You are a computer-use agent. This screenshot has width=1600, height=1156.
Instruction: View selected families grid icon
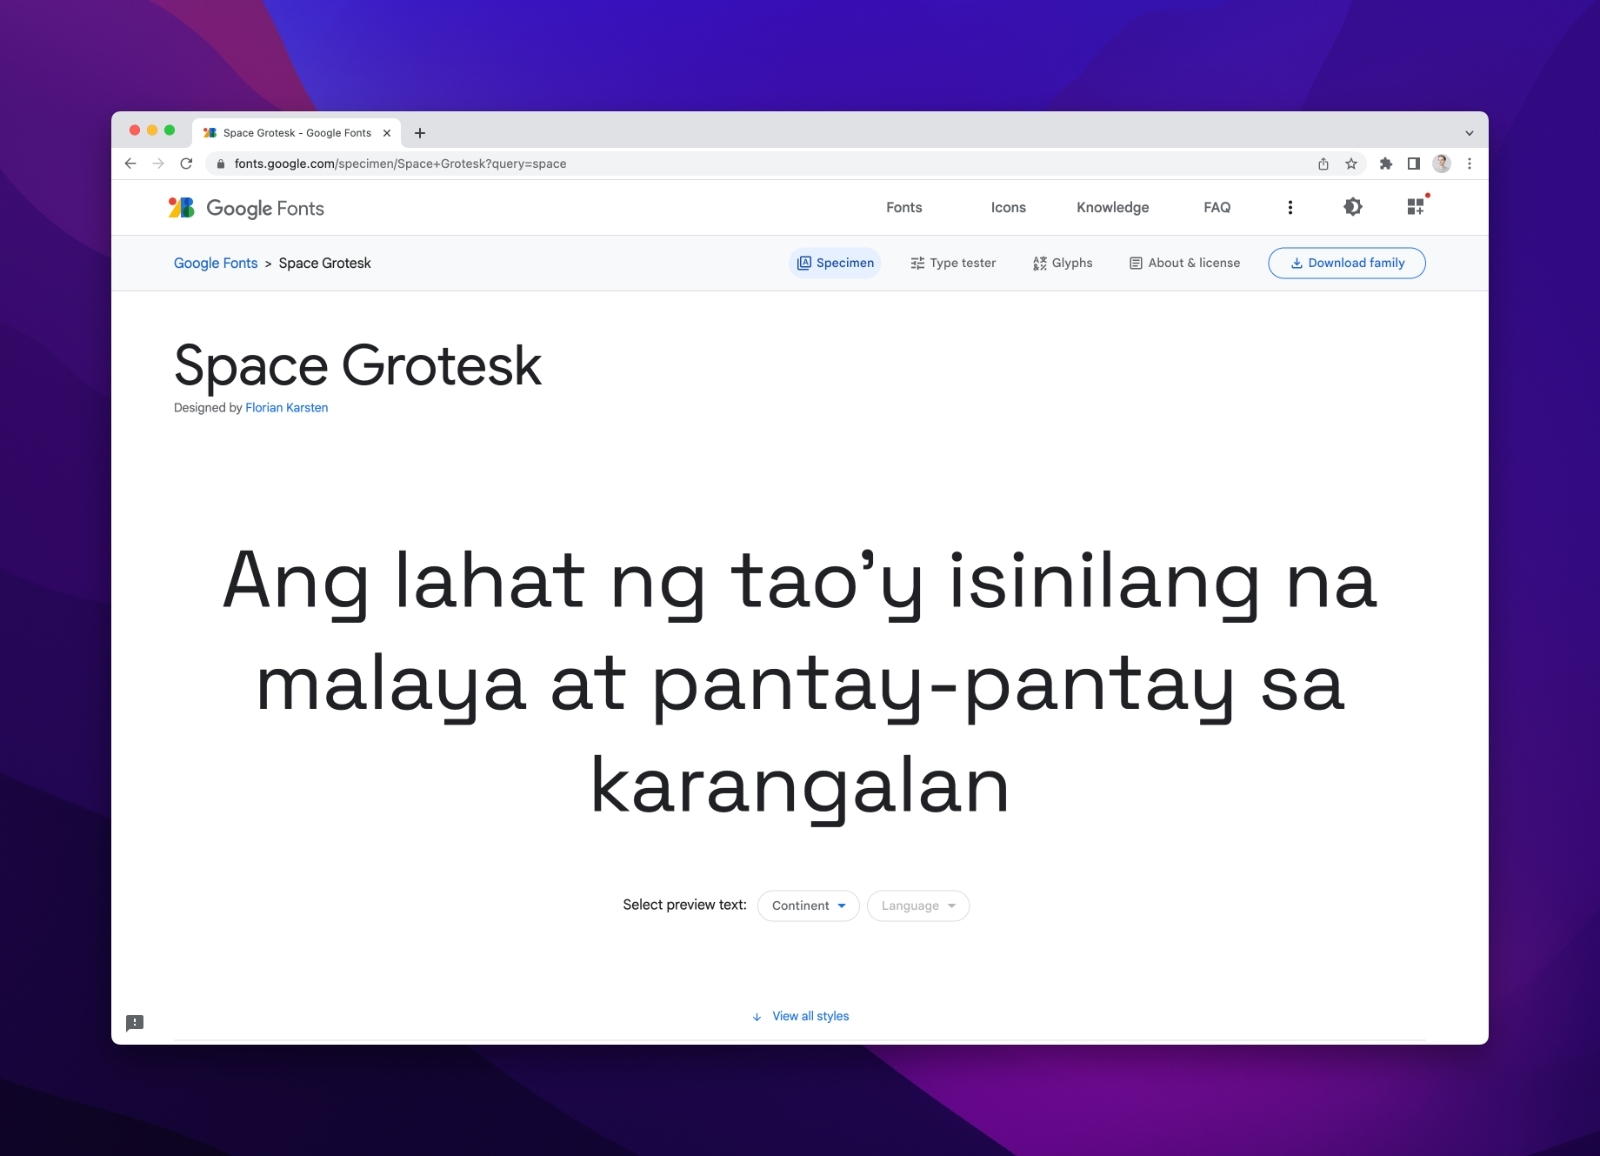pos(1416,207)
